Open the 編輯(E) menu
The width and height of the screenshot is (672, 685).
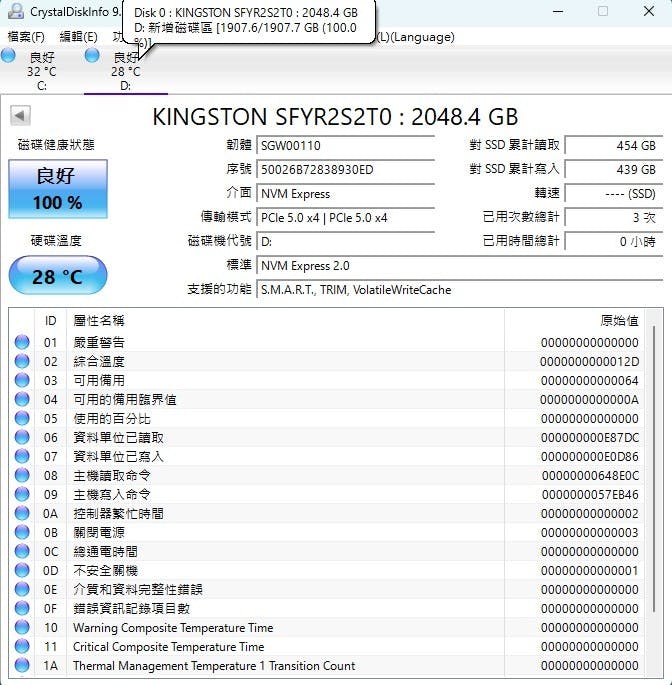79,37
